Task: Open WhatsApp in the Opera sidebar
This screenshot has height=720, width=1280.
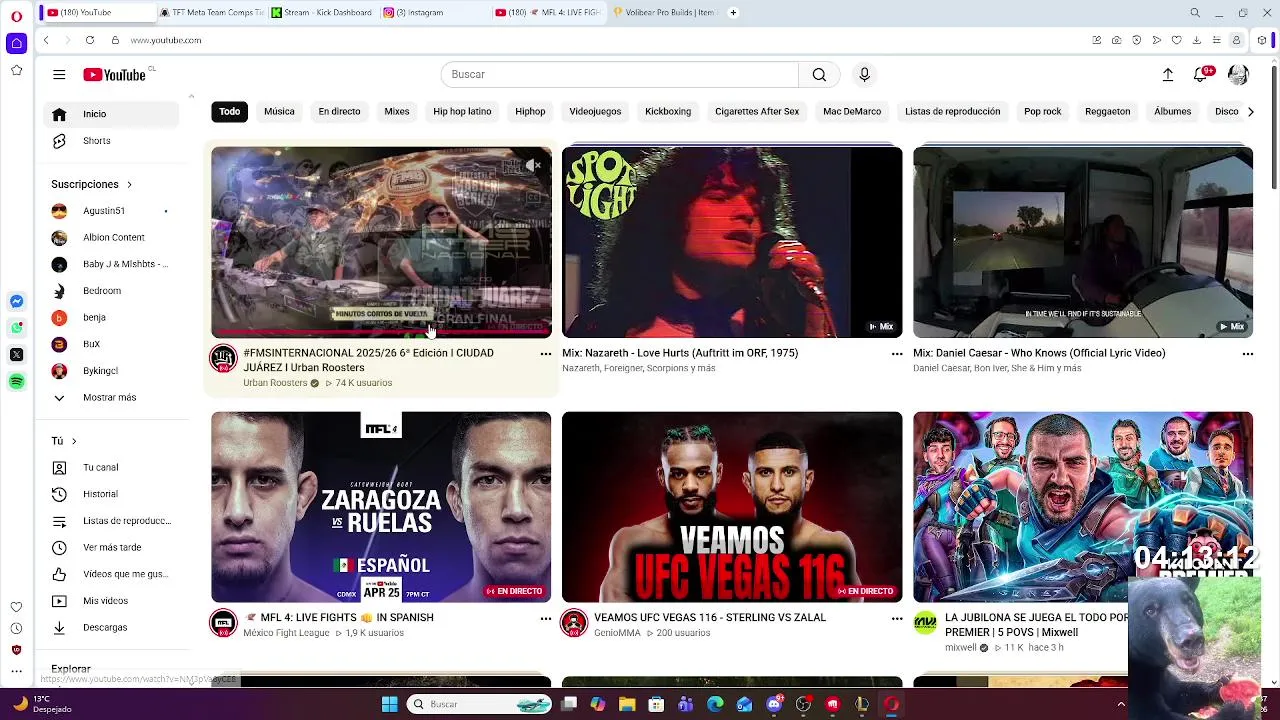Action: (16, 328)
